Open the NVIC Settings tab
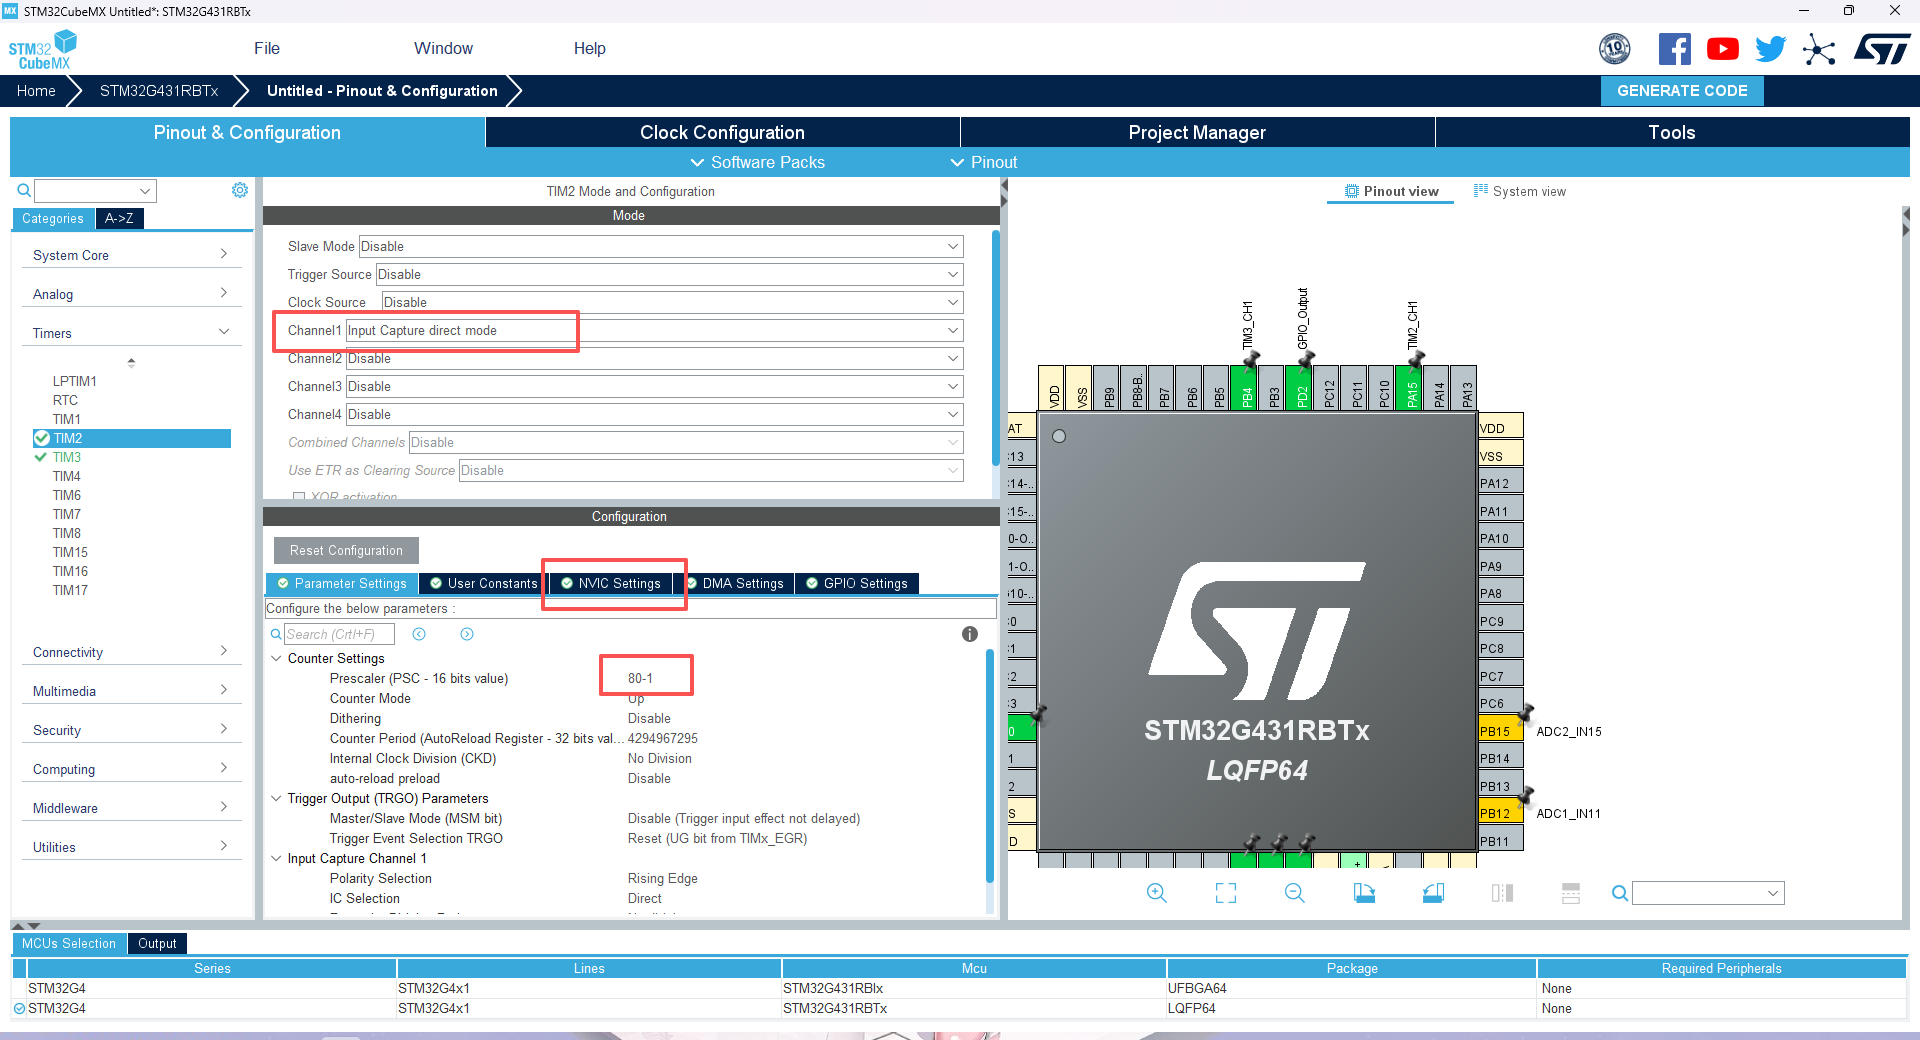 coord(611,583)
